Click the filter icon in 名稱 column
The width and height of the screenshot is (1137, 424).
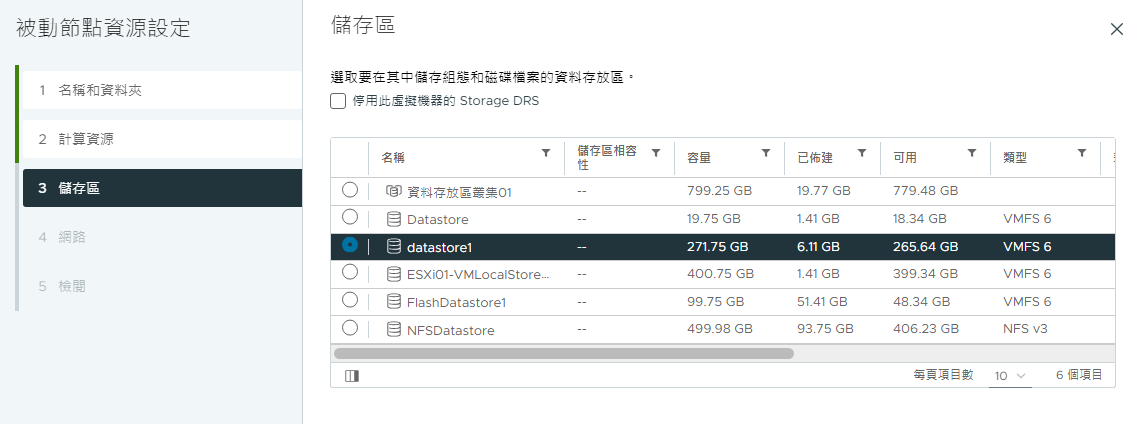click(546, 153)
